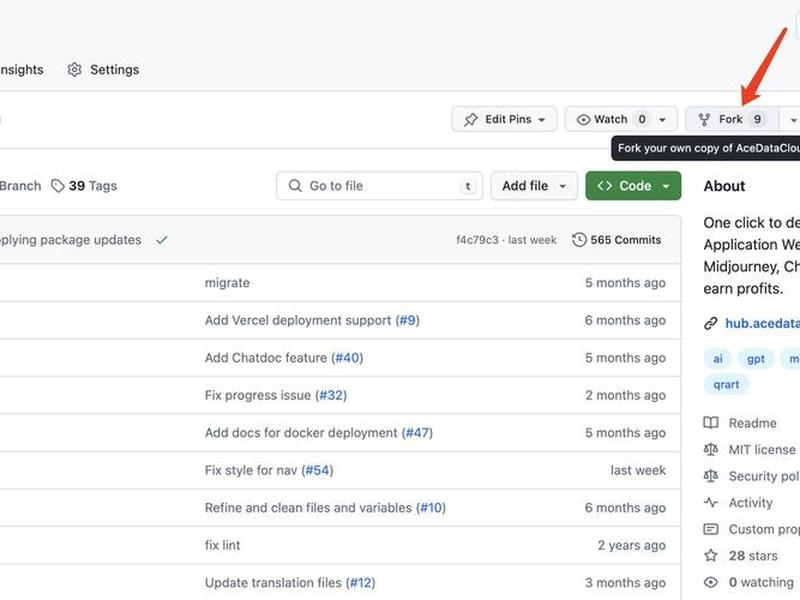Click the Security policy scales icon

click(711, 476)
